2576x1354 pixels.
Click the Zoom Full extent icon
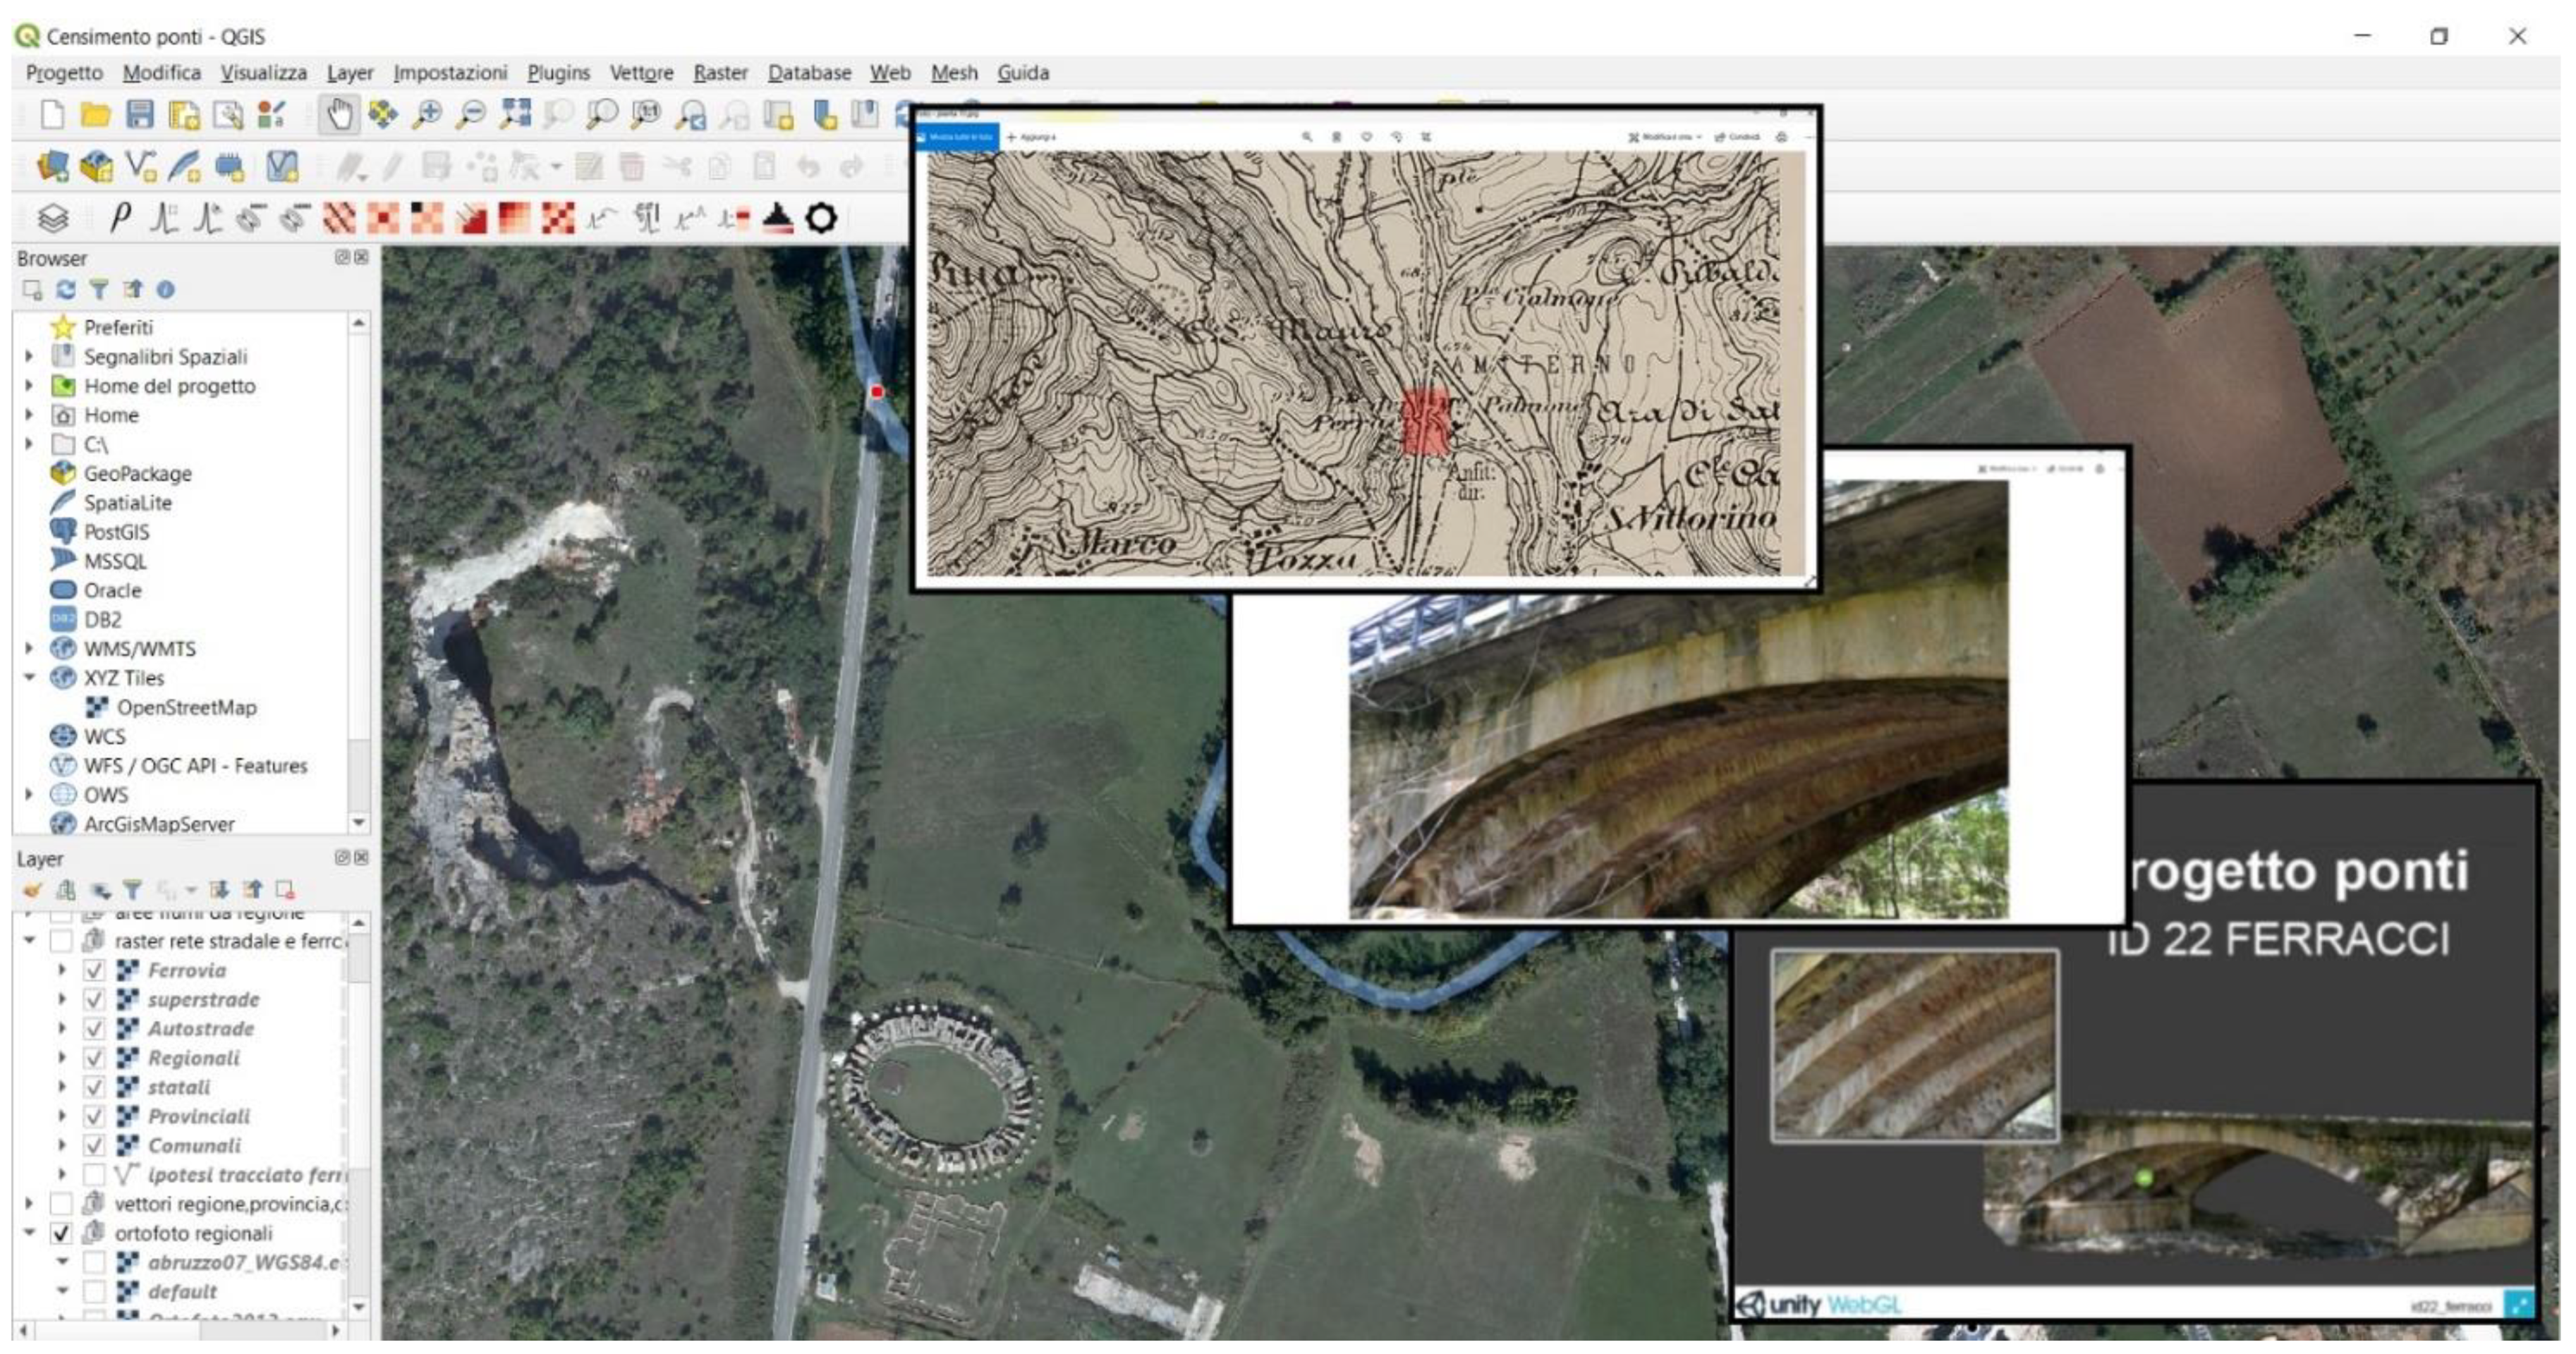point(515,115)
